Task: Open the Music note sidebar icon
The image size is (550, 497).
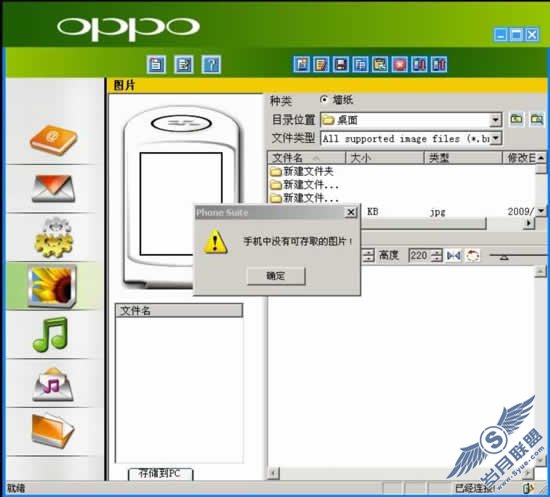Action: [x=50, y=335]
